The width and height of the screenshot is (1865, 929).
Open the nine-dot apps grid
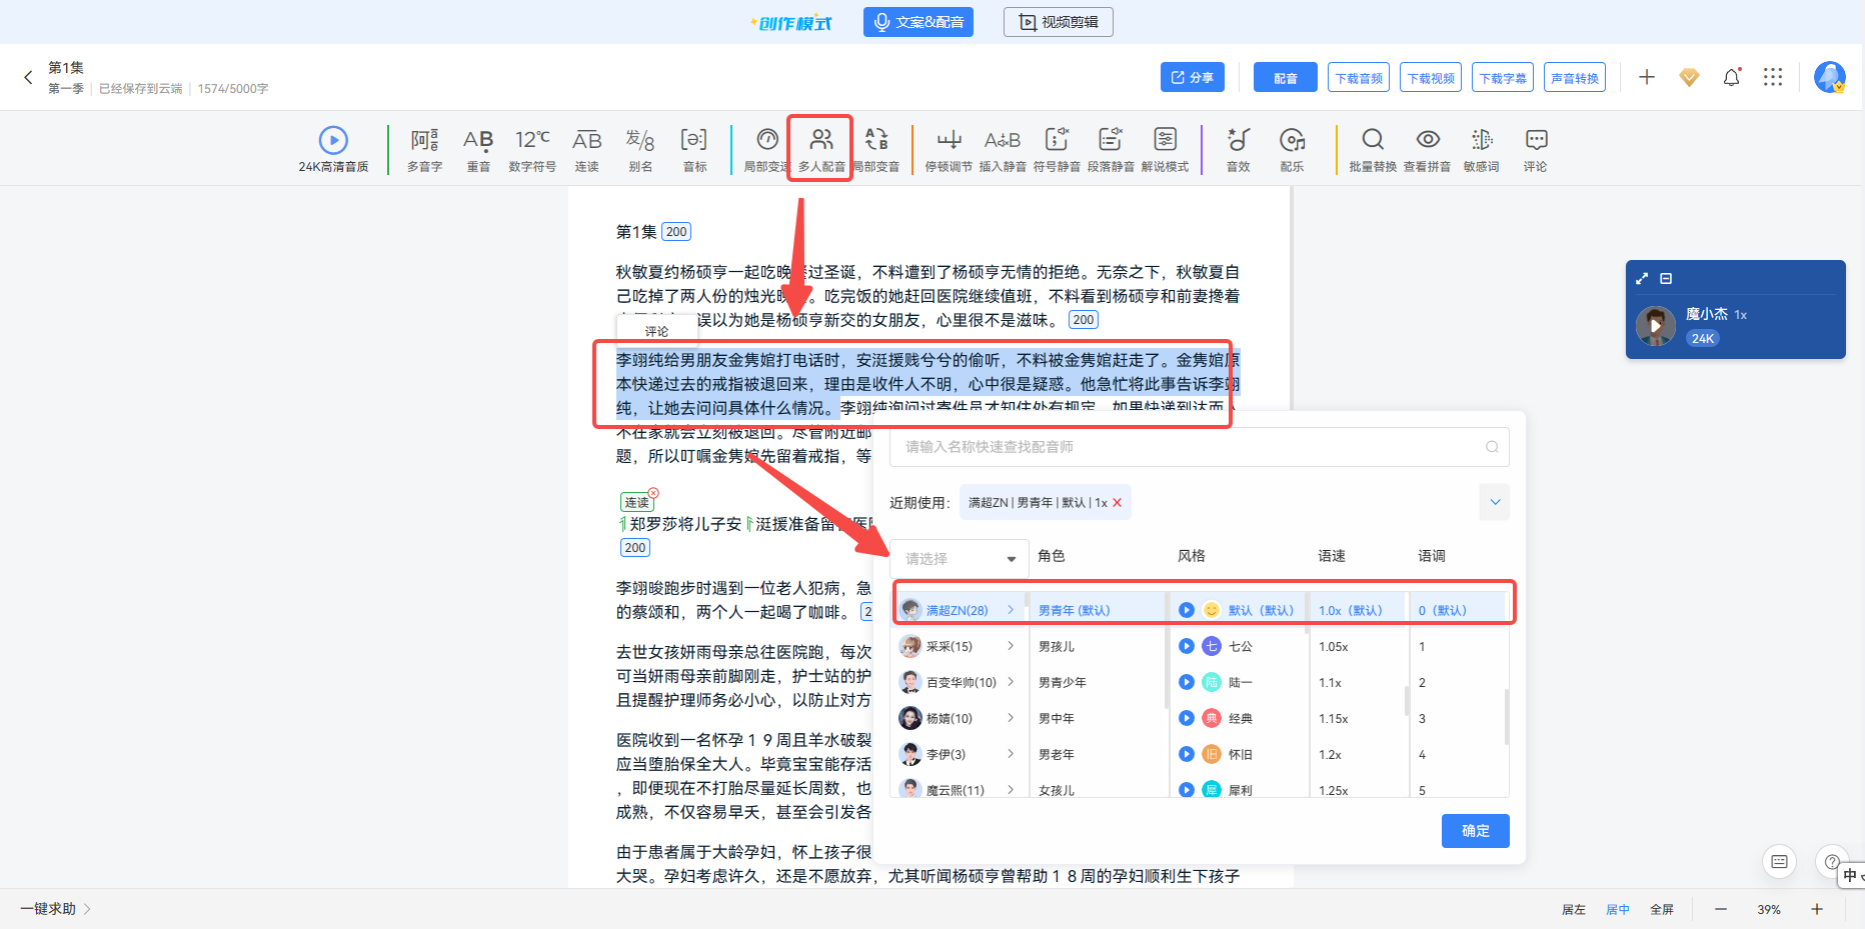point(1773,77)
